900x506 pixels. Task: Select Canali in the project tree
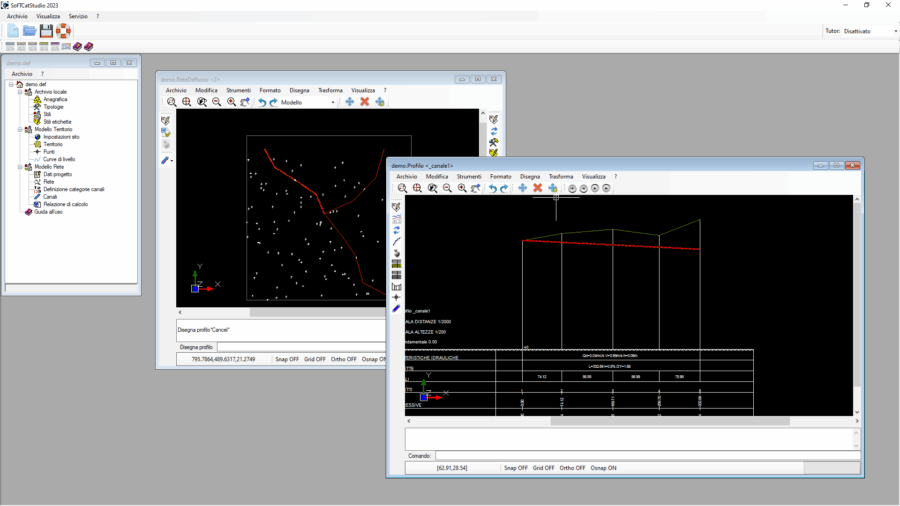[50, 196]
